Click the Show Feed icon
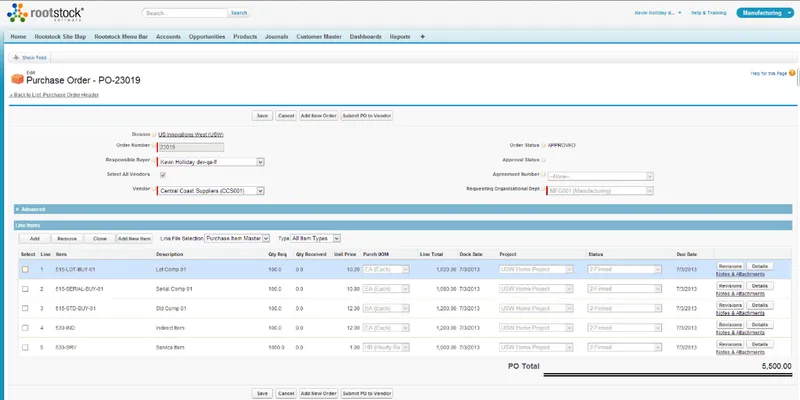The height and width of the screenshot is (400, 800). coord(16,58)
